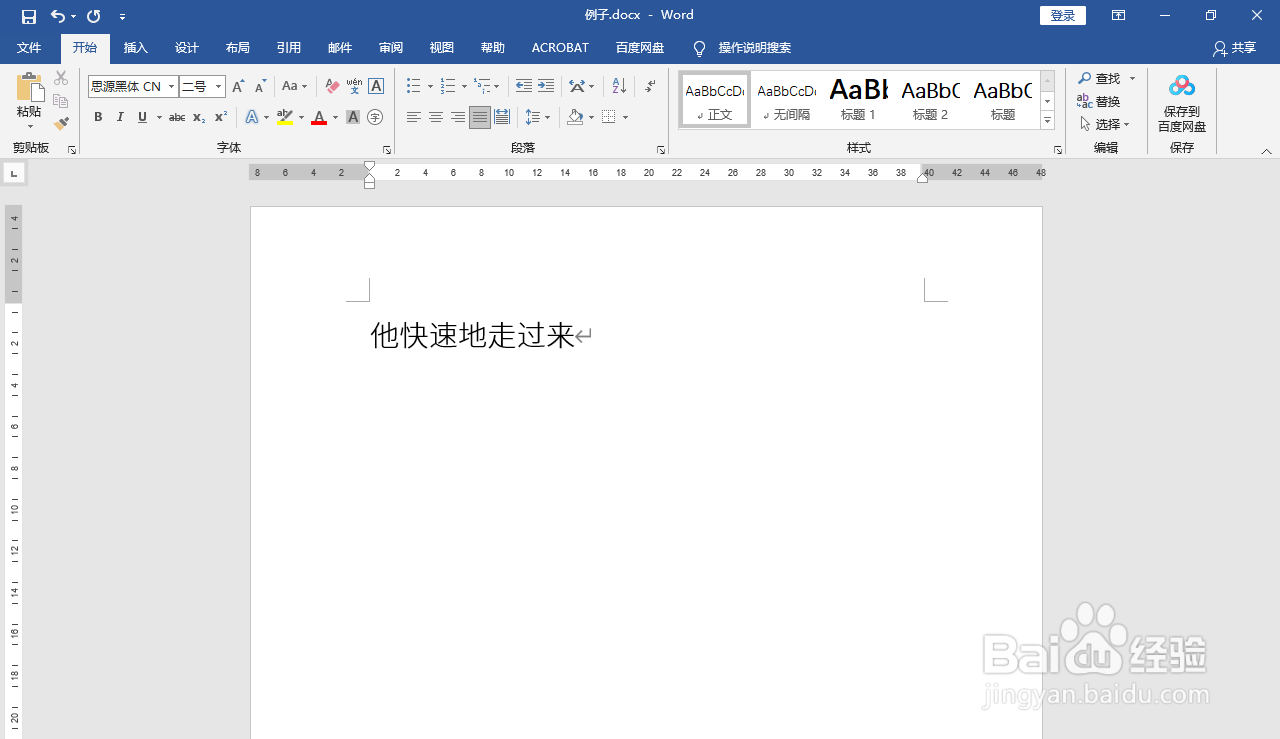Decrease font size with the smaller A
The width and height of the screenshot is (1280, 739).
260,87
